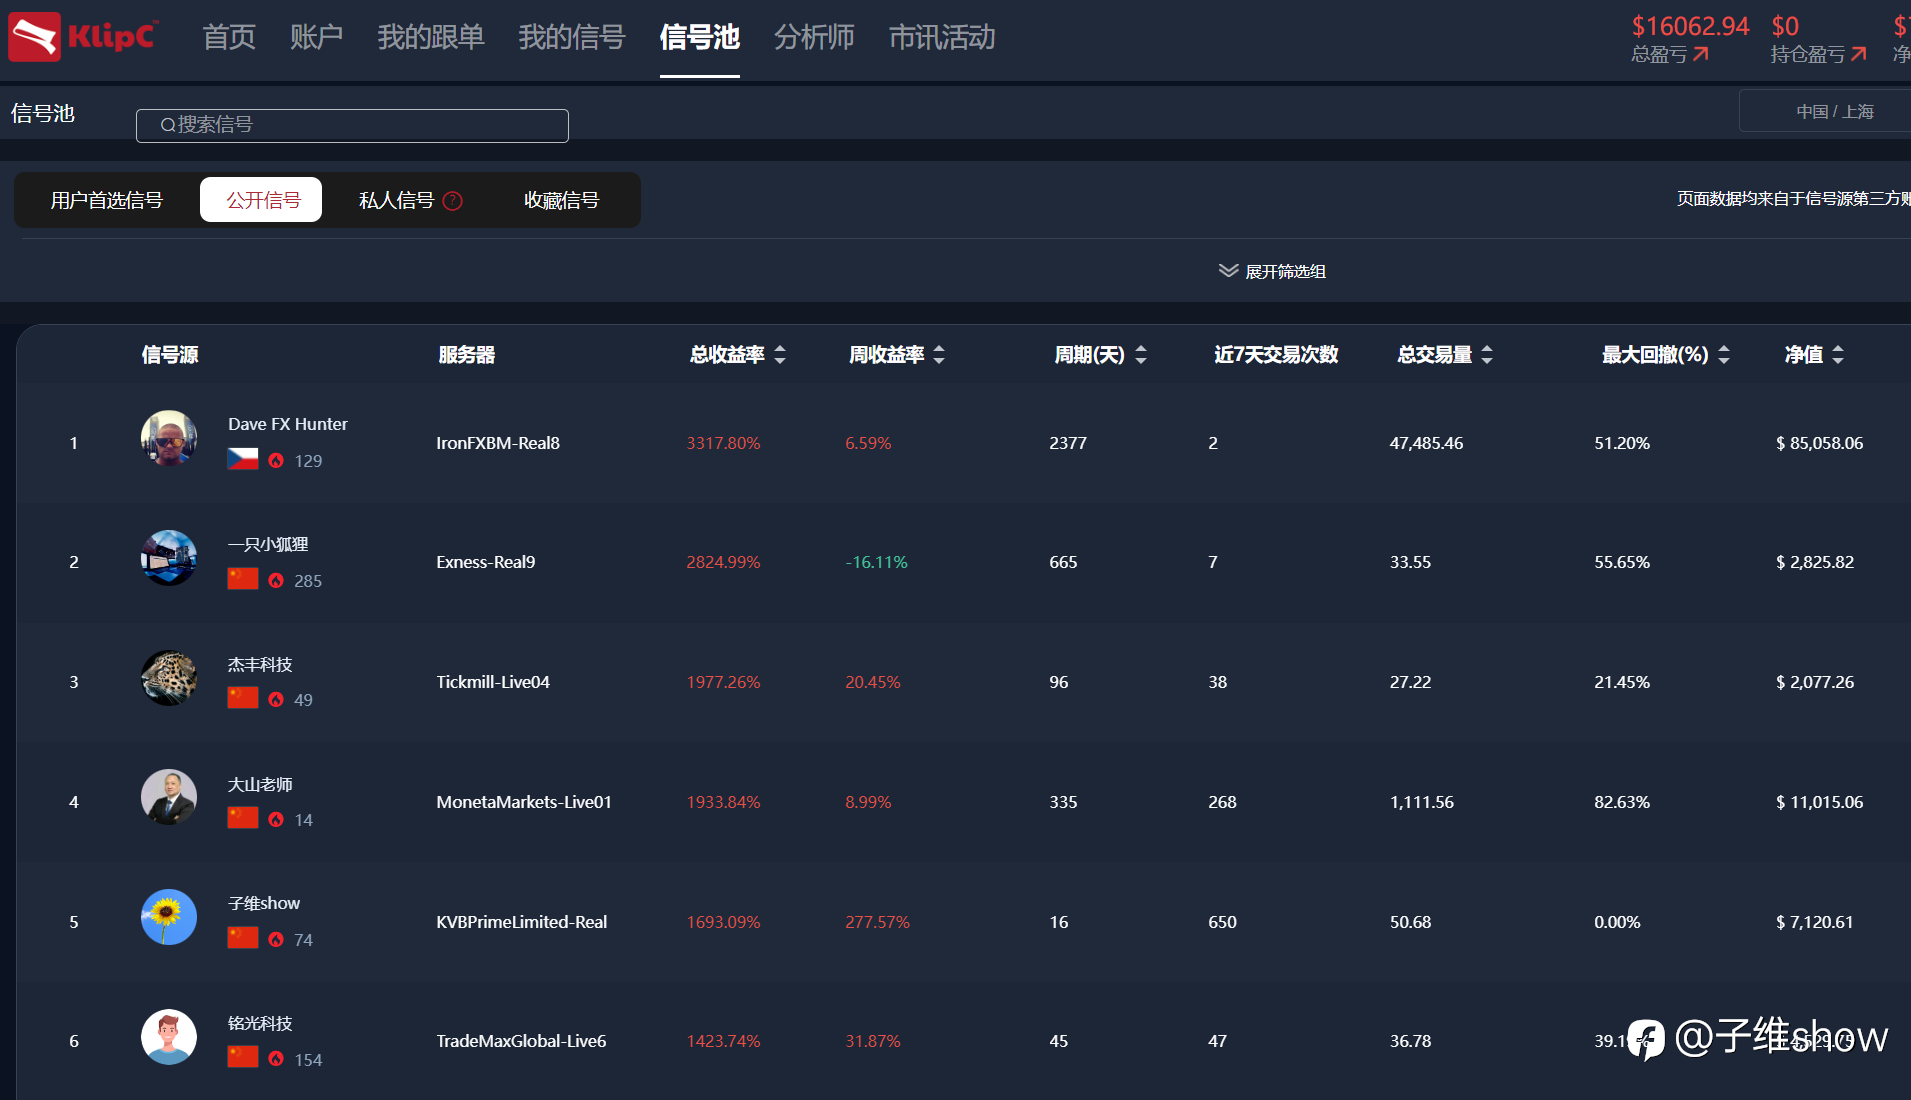Click net value $ 11,015.06

tap(1819, 802)
